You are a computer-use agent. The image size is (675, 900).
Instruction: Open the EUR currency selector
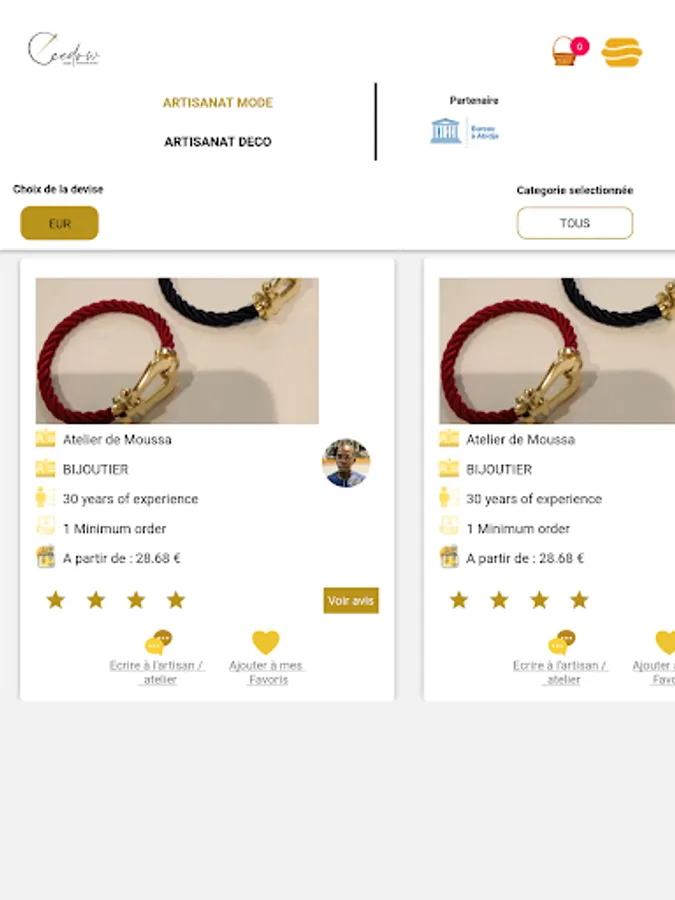tap(60, 223)
